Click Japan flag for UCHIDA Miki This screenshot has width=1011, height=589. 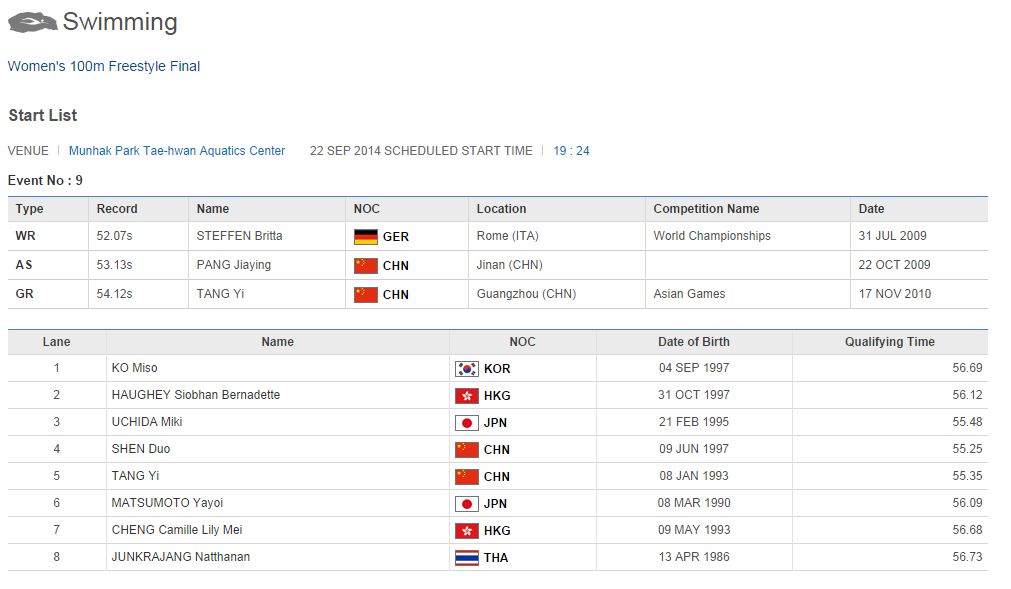point(466,423)
